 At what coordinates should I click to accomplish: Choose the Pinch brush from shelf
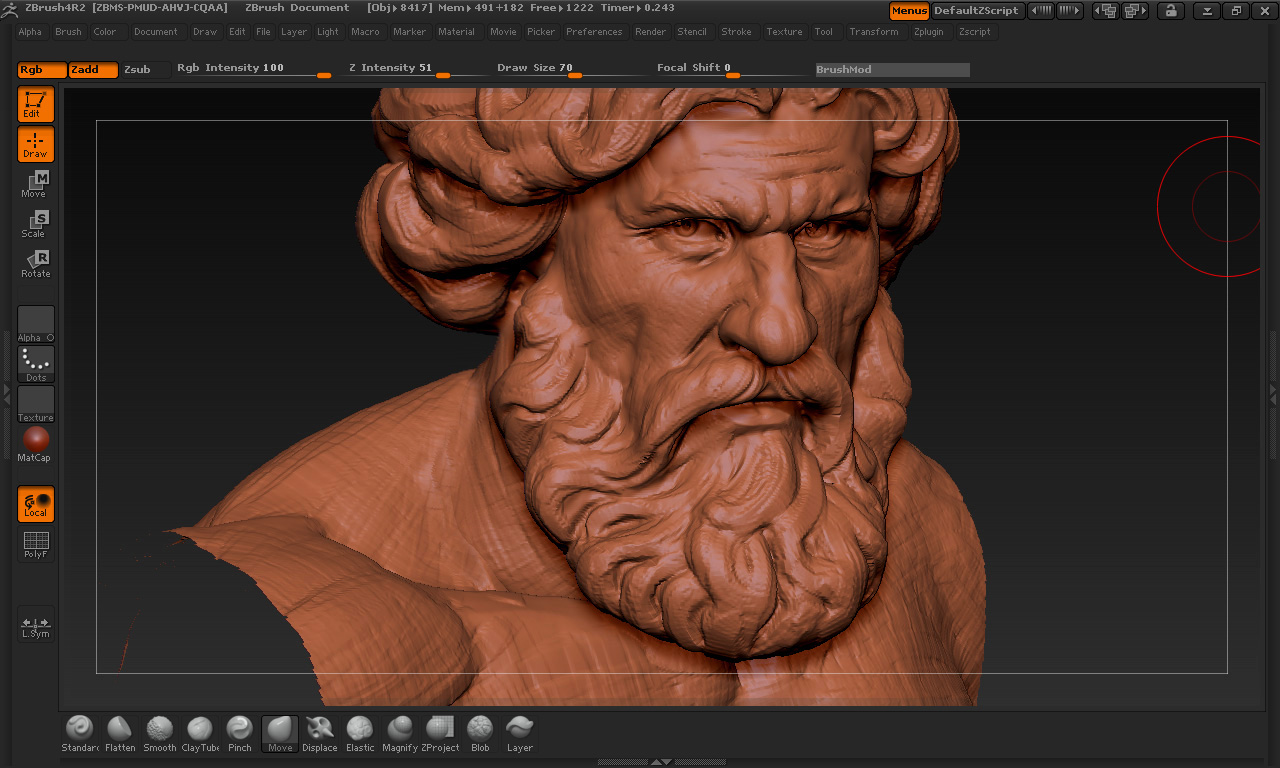pyautogui.click(x=240, y=733)
